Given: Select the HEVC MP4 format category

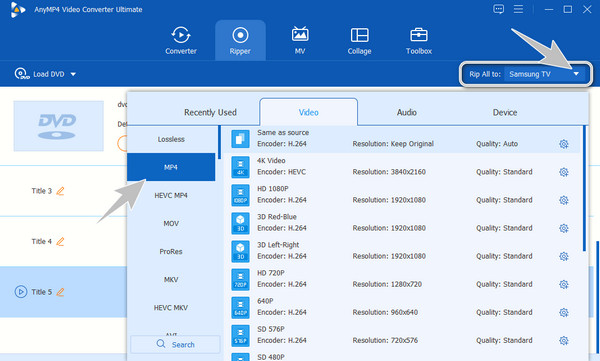Looking at the screenshot, I should [171, 195].
